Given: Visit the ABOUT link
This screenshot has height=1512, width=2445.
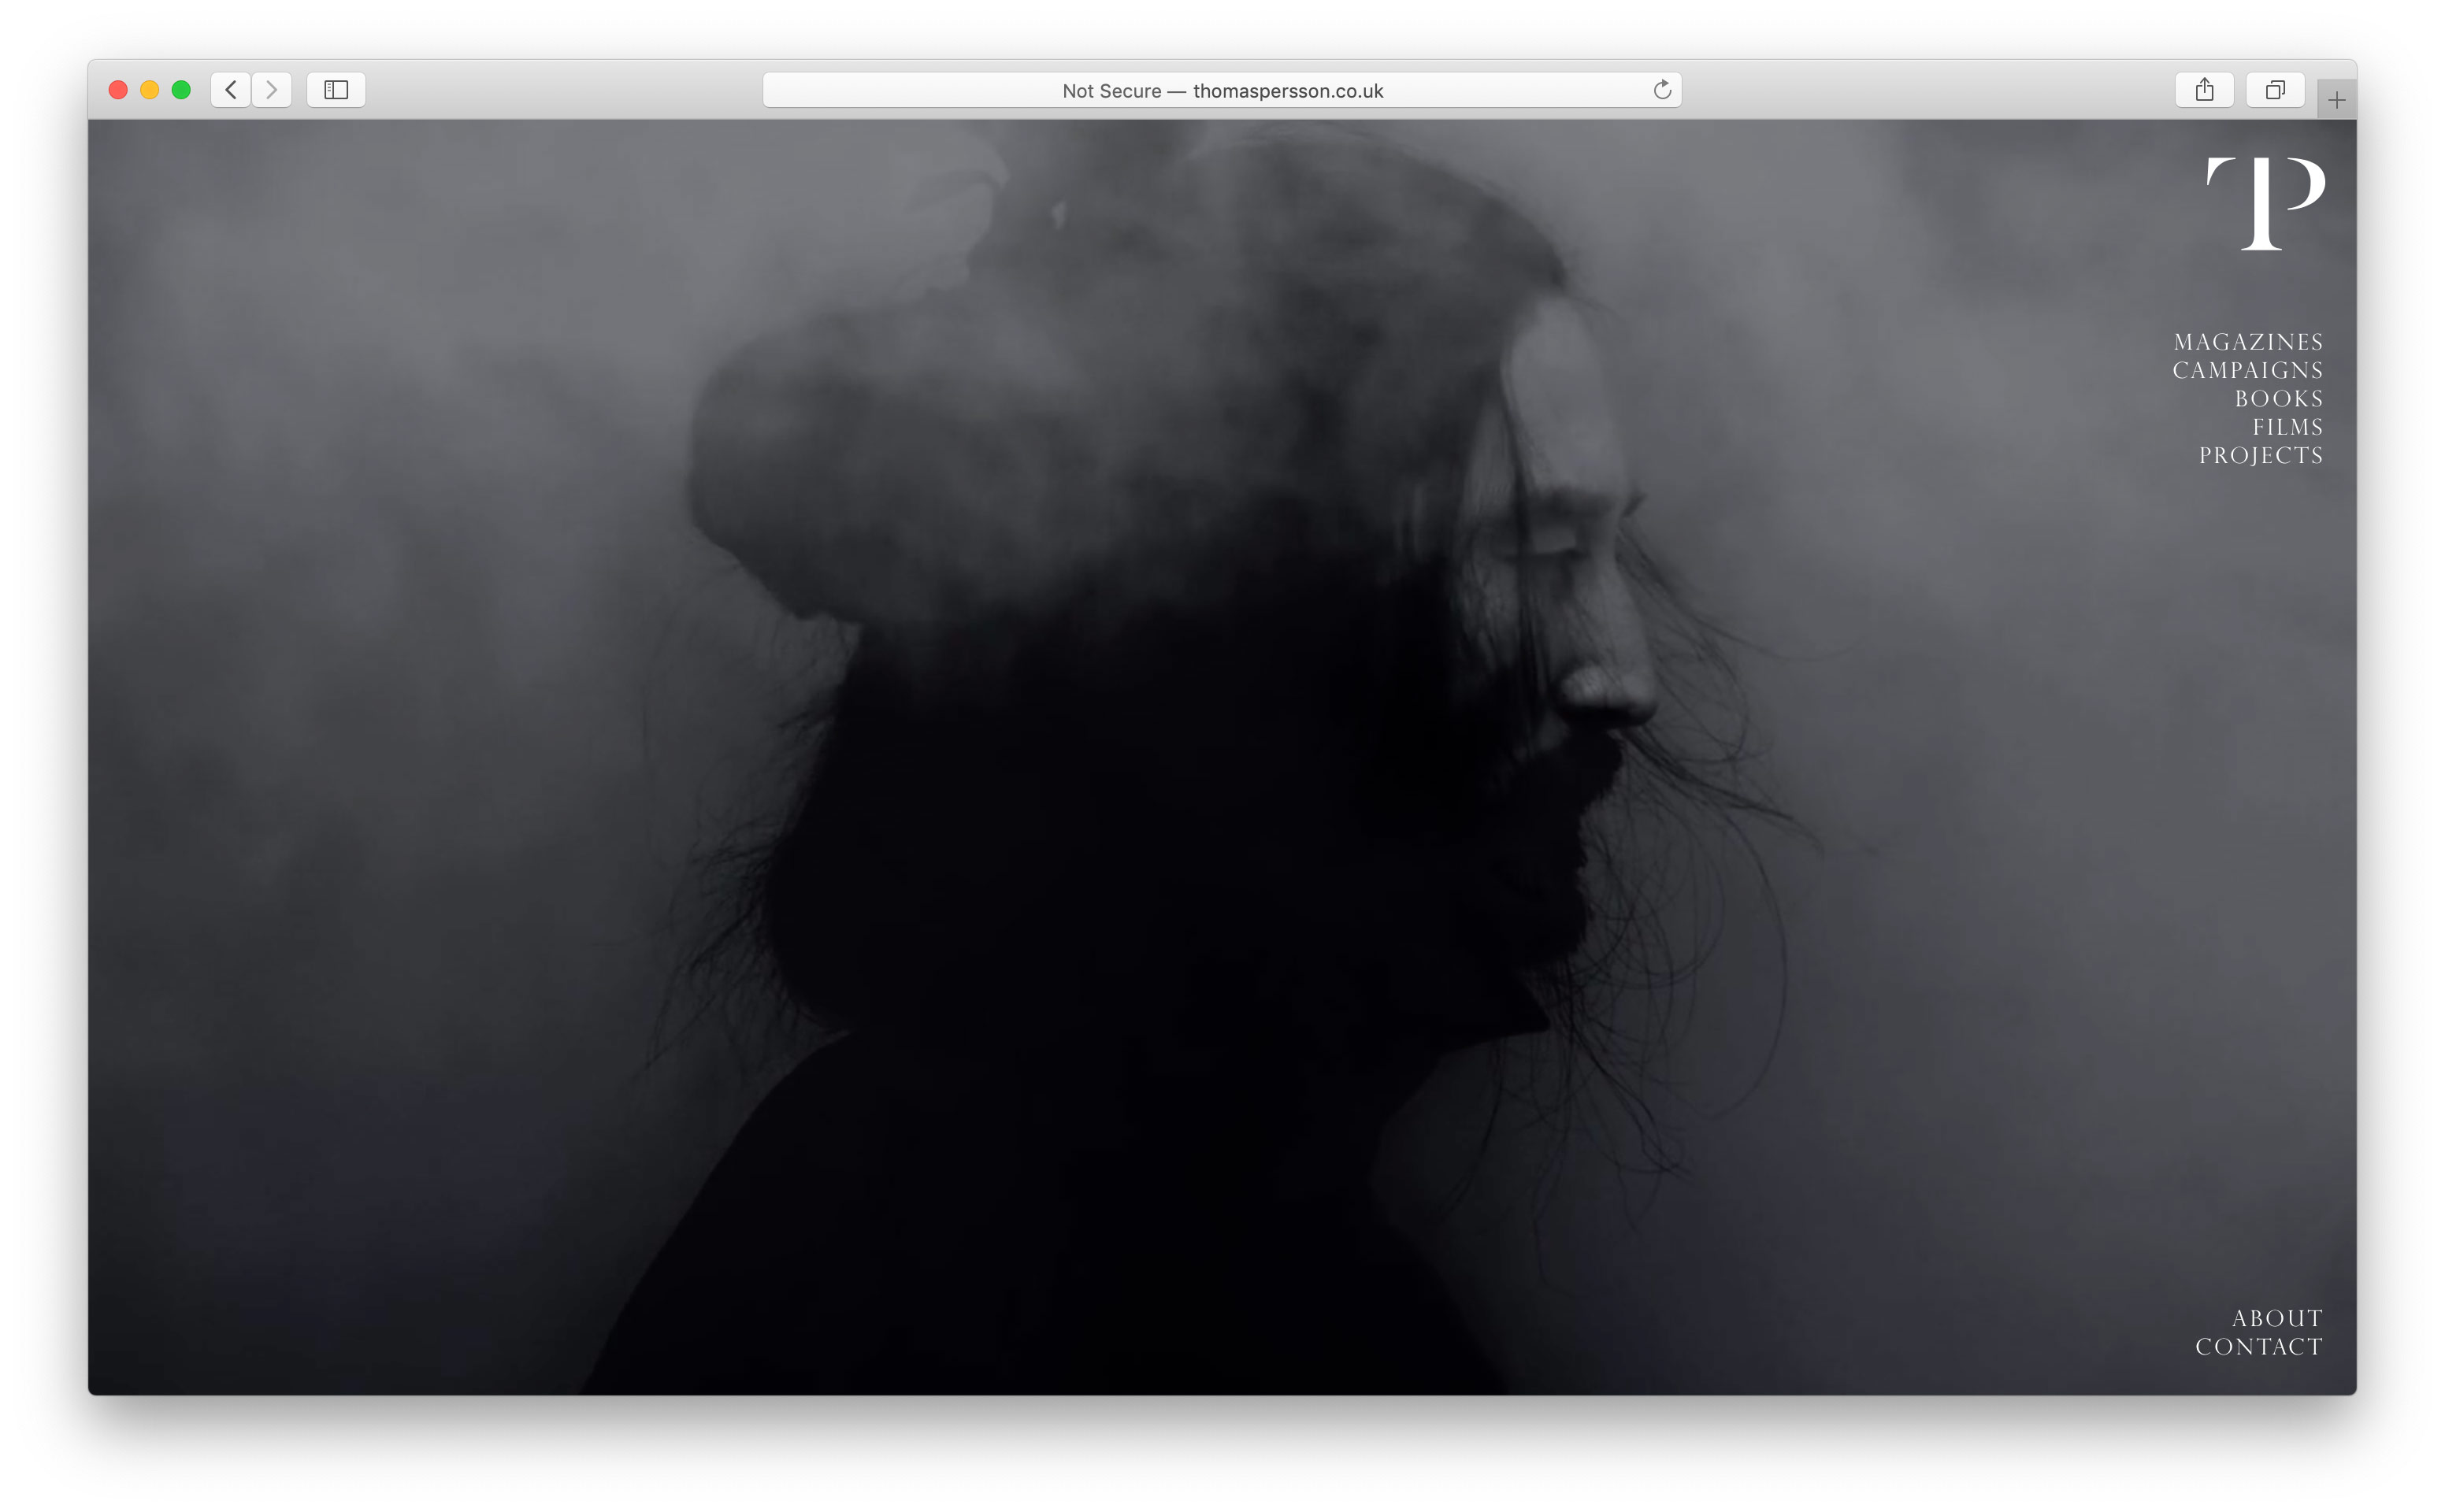Looking at the screenshot, I should pyautogui.click(x=2277, y=1318).
